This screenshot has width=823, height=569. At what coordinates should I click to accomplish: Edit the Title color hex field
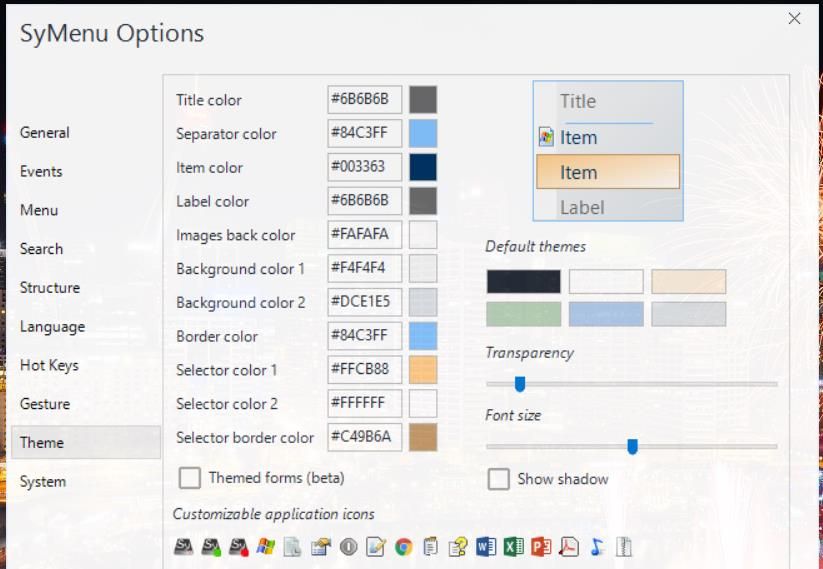click(365, 100)
